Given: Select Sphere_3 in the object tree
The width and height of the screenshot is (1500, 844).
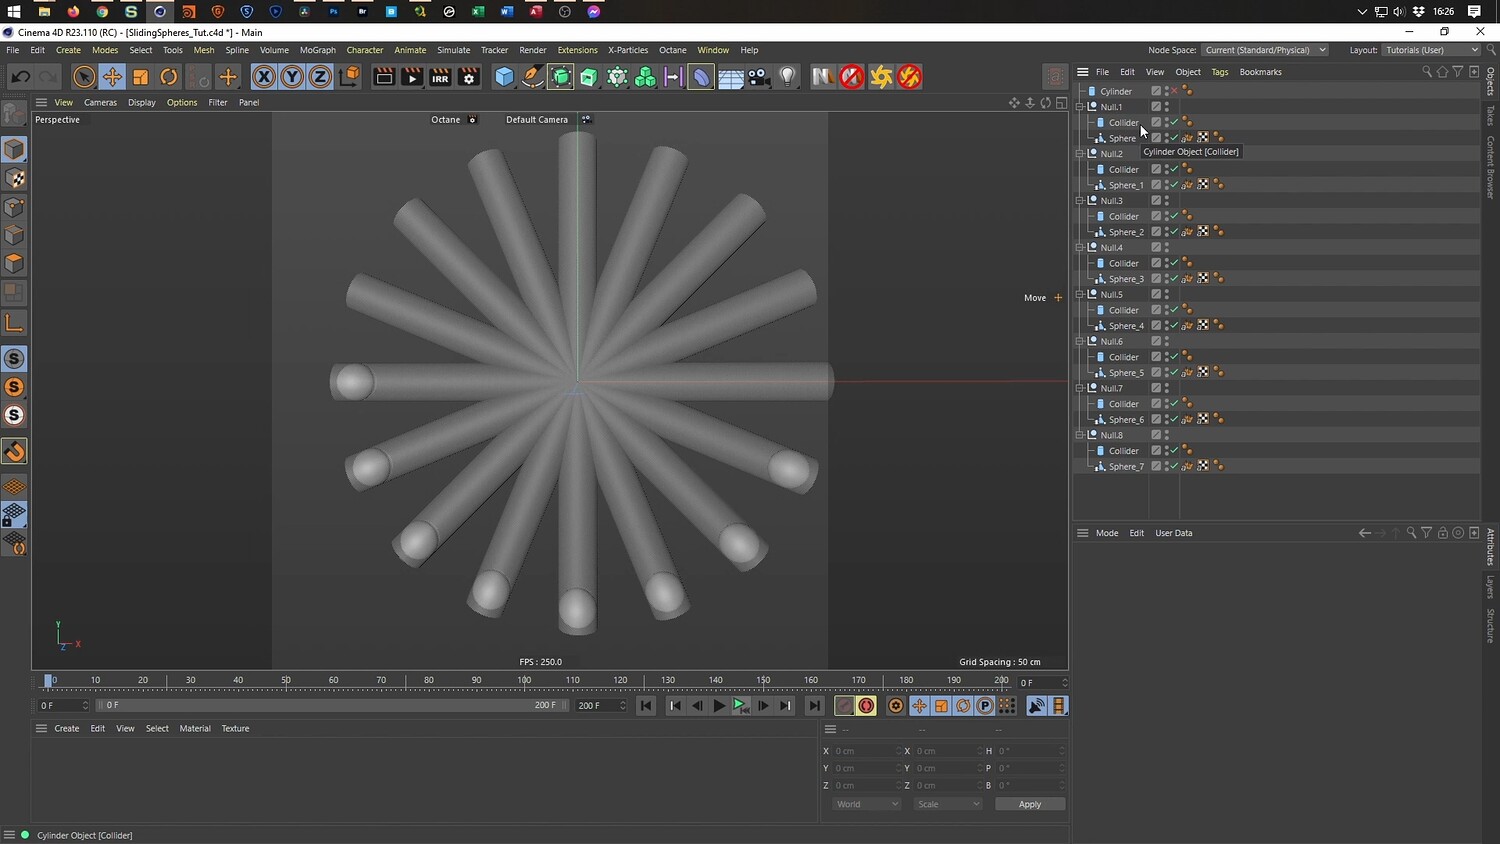Looking at the screenshot, I should coord(1126,279).
